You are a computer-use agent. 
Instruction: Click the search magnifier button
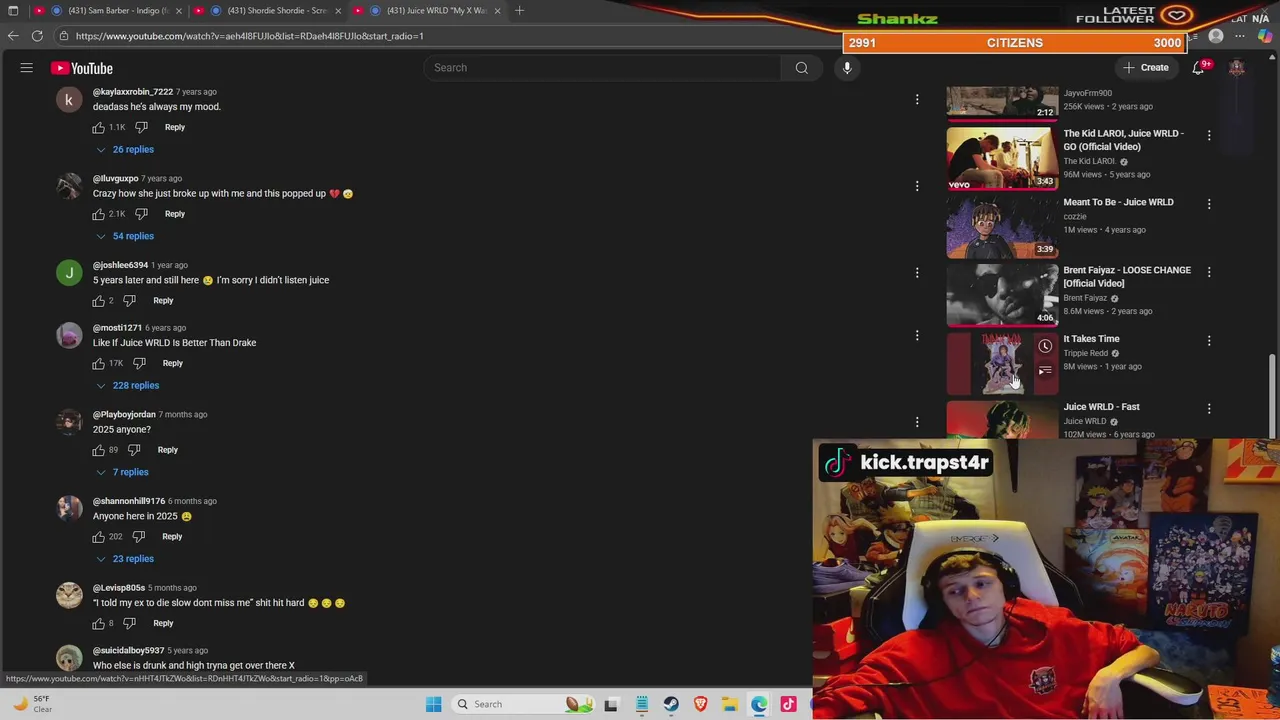pyautogui.click(x=801, y=68)
